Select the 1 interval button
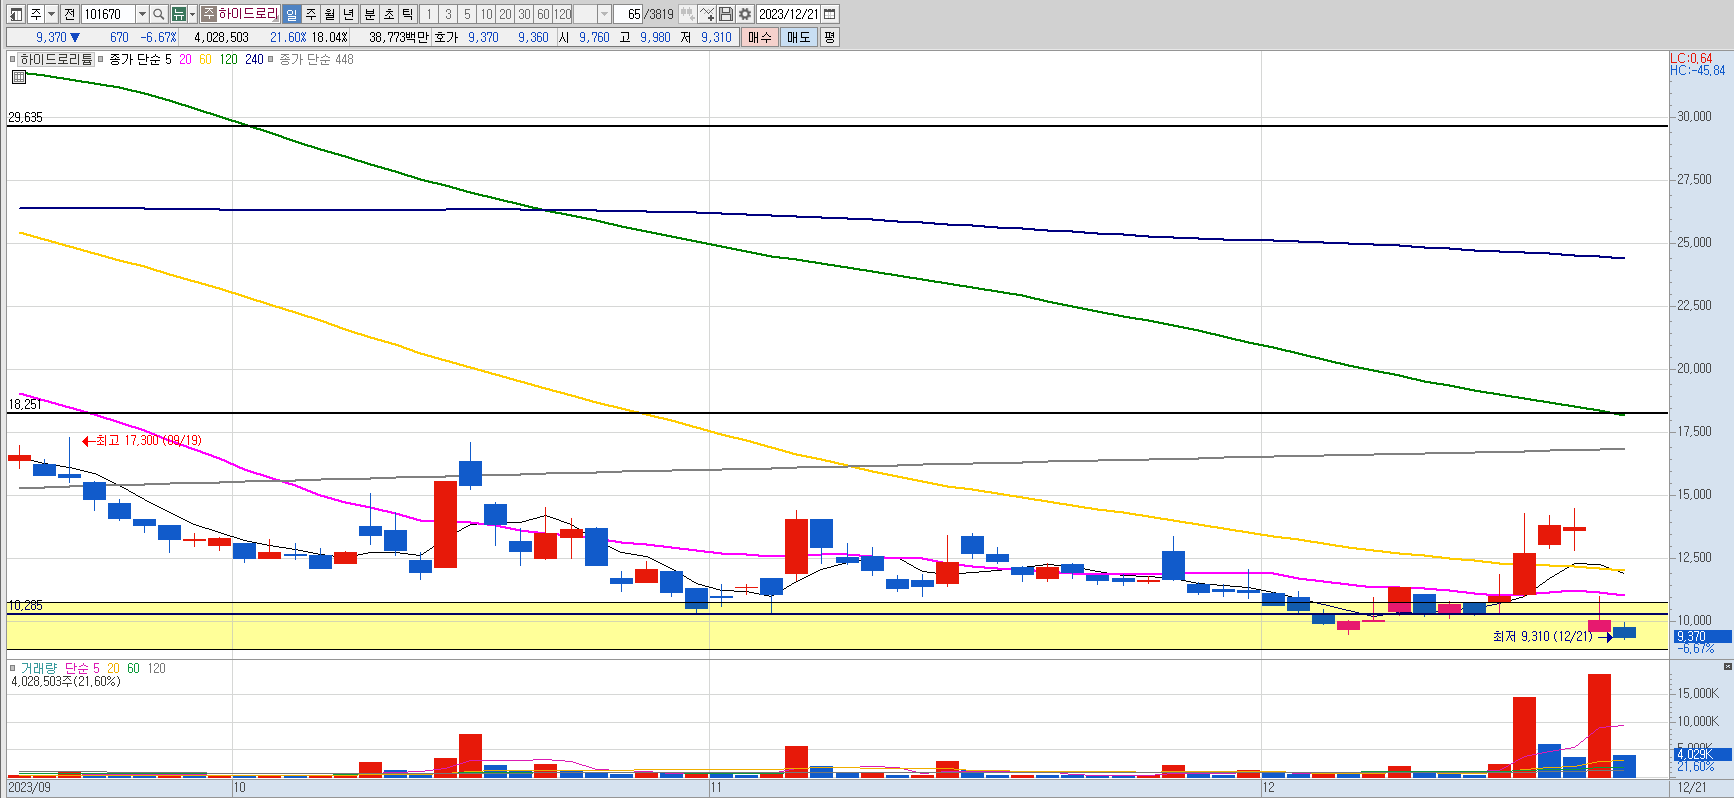This screenshot has height=798, width=1734. (x=428, y=14)
